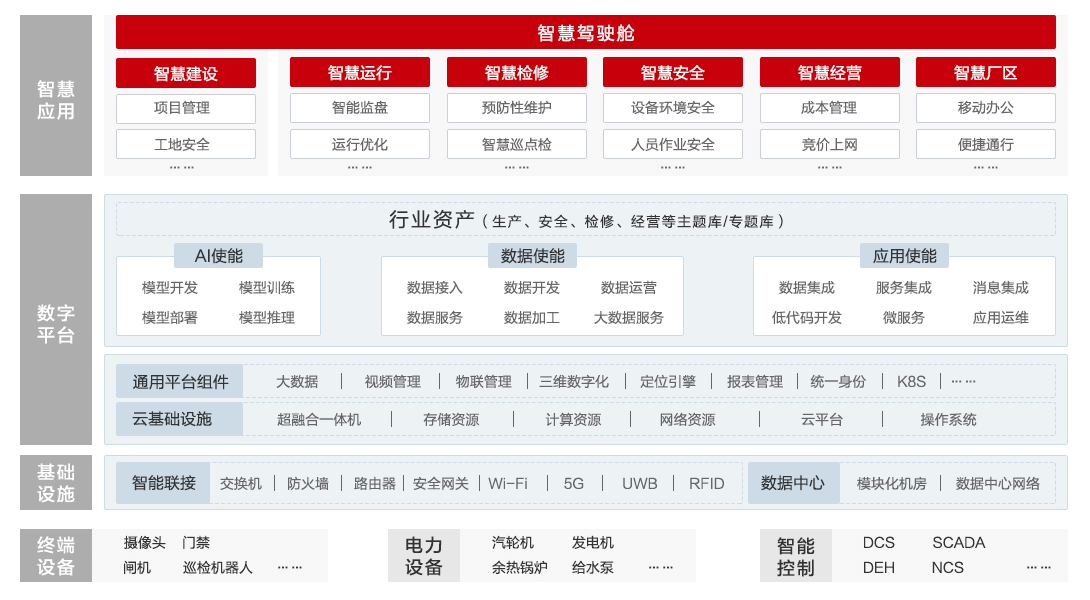The height and width of the screenshot is (600, 1090).
Task: Select the 智慧运行 red tab
Action: pyautogui.click(x=360, y=73)
